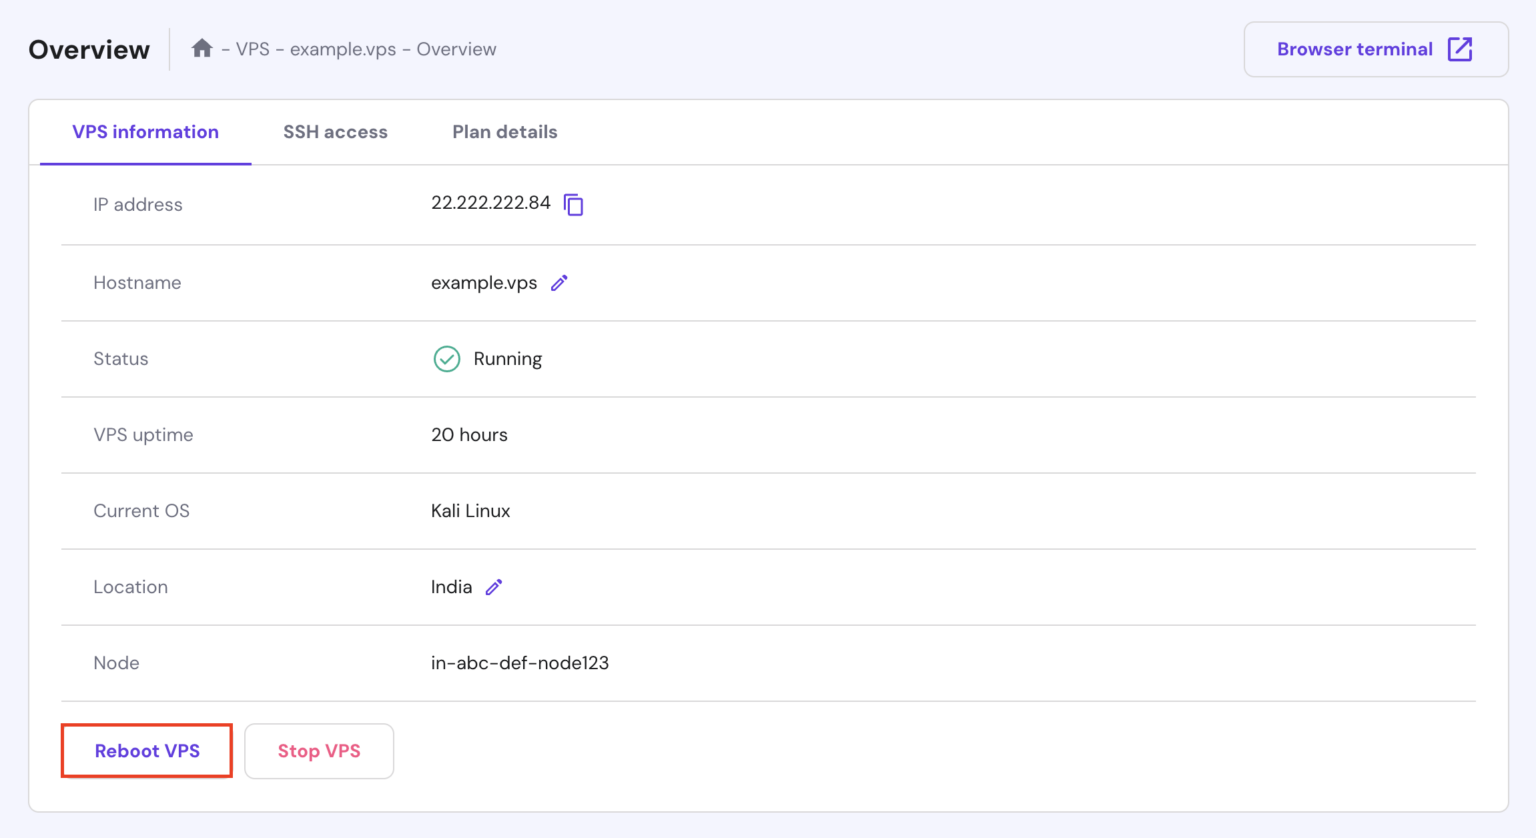
Task: Go to VPS in the breadcrumb
Action: (253, 49)
